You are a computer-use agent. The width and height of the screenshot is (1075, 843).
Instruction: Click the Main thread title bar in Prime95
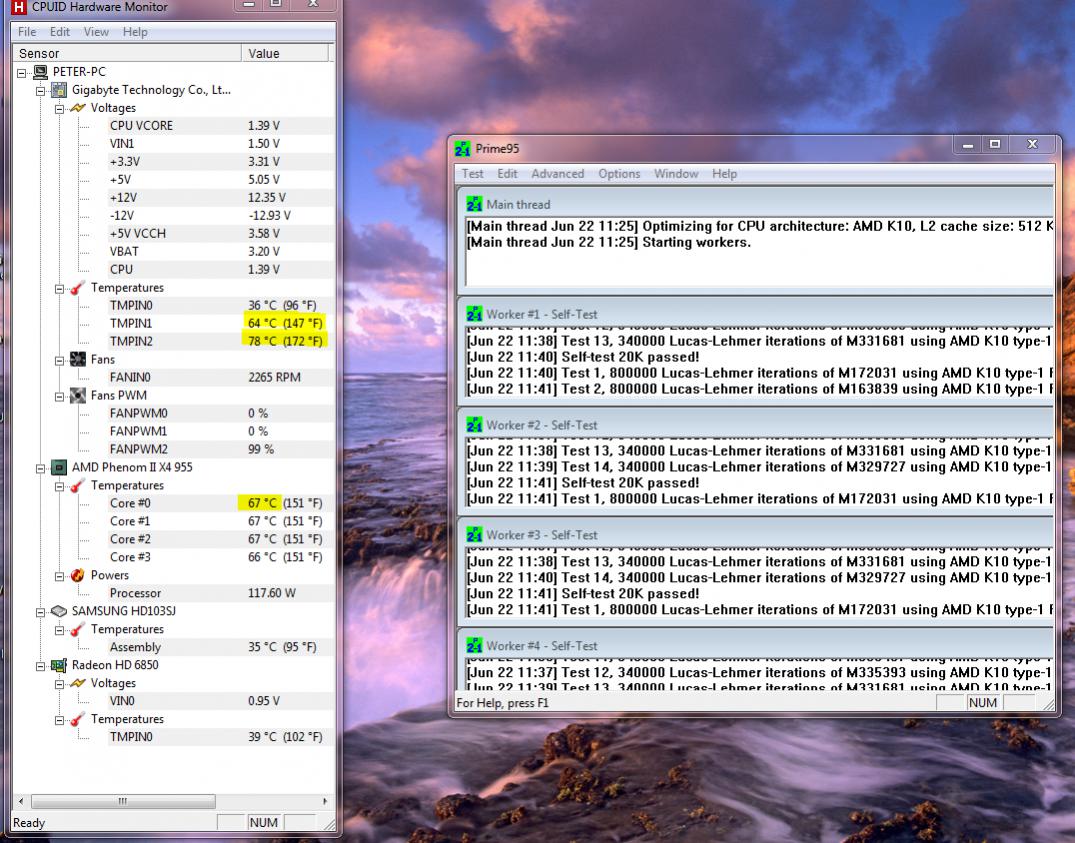click(x=756, y=204)
